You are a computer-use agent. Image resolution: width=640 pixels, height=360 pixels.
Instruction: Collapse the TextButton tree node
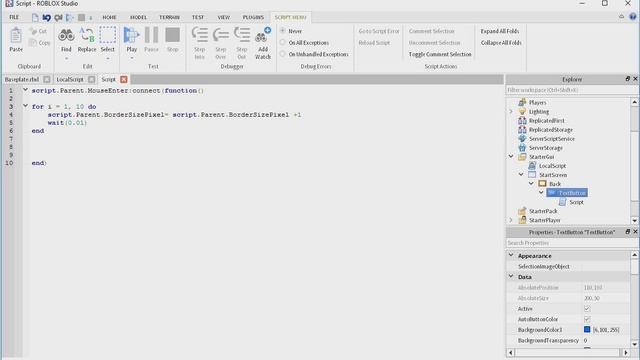(541, 192)
